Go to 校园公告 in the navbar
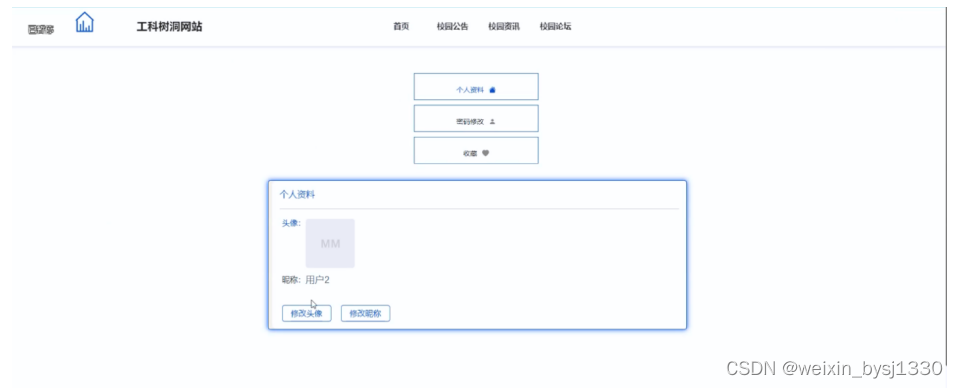 pos(452,26)
